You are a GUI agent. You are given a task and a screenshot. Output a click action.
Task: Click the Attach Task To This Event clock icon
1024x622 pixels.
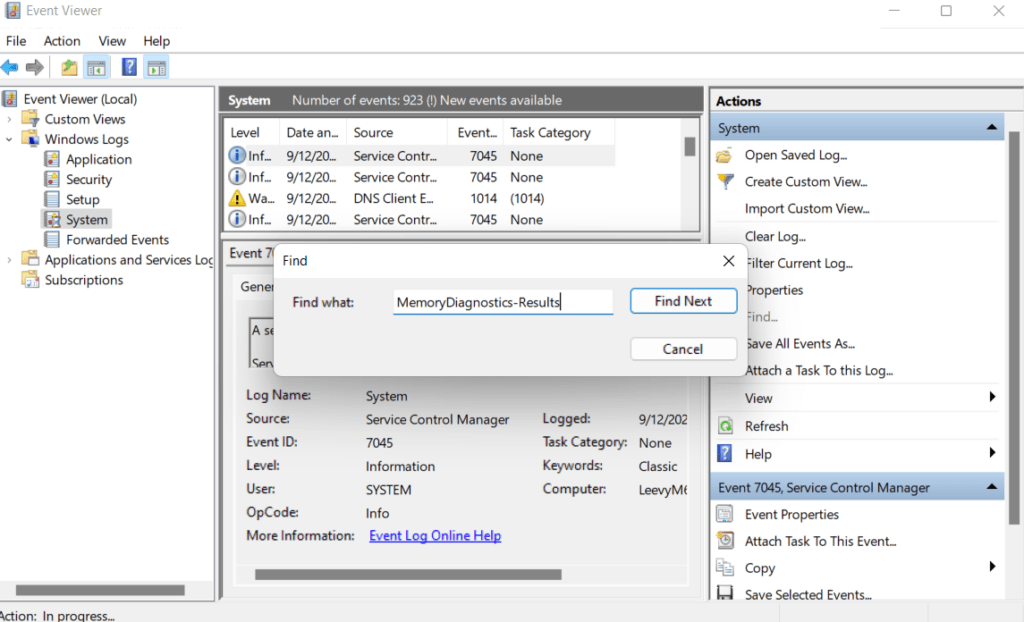tap(725, 541)
